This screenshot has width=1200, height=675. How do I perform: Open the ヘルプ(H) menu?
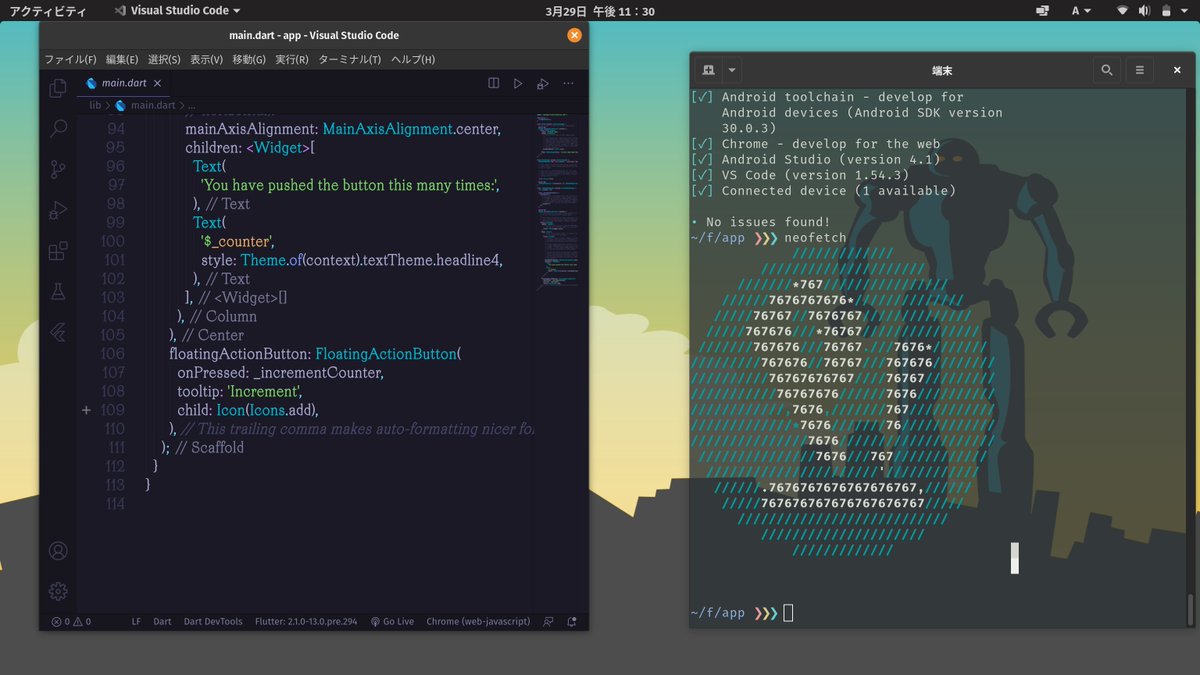click(412, 59)
